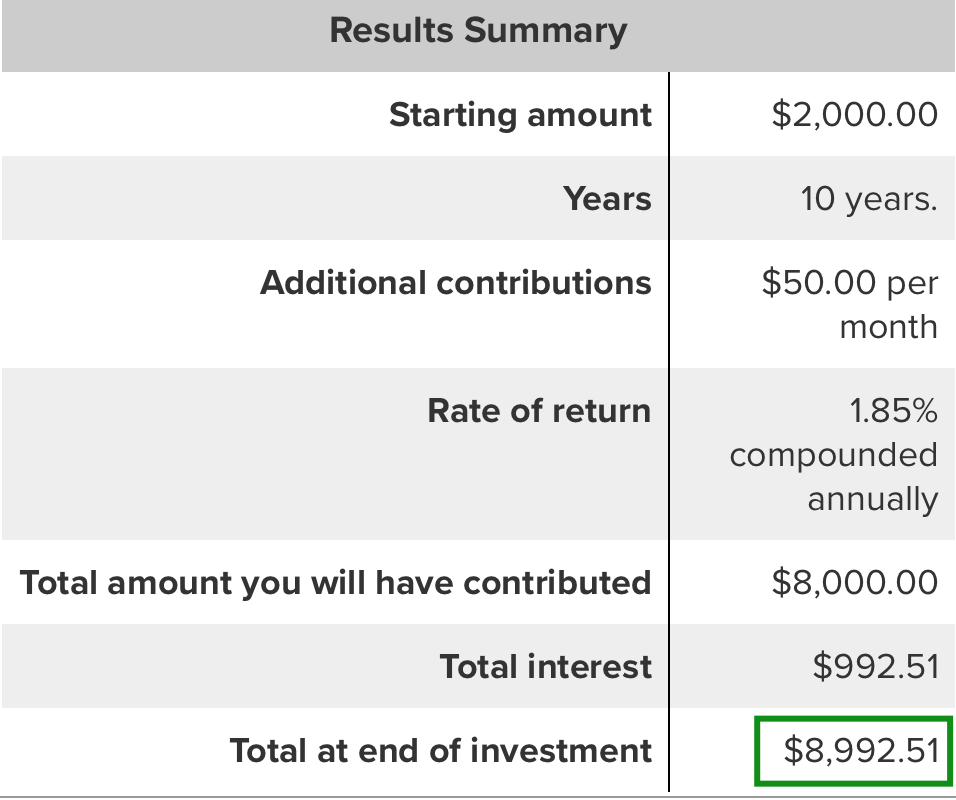The width and height of the screenshot is (956, 800).
Task: Click Total amount you will have contributed
Action: click(x=336, y=582)
